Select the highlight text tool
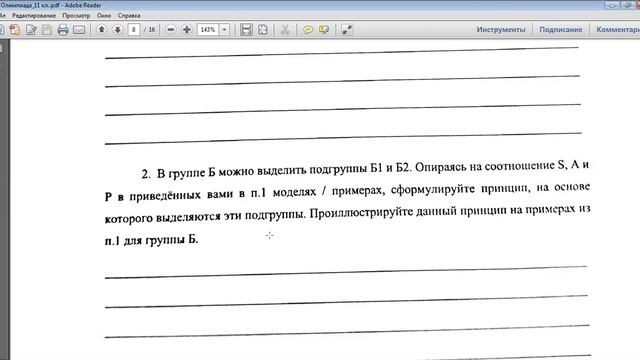This screenshot has width=640, height=360. 324,30
